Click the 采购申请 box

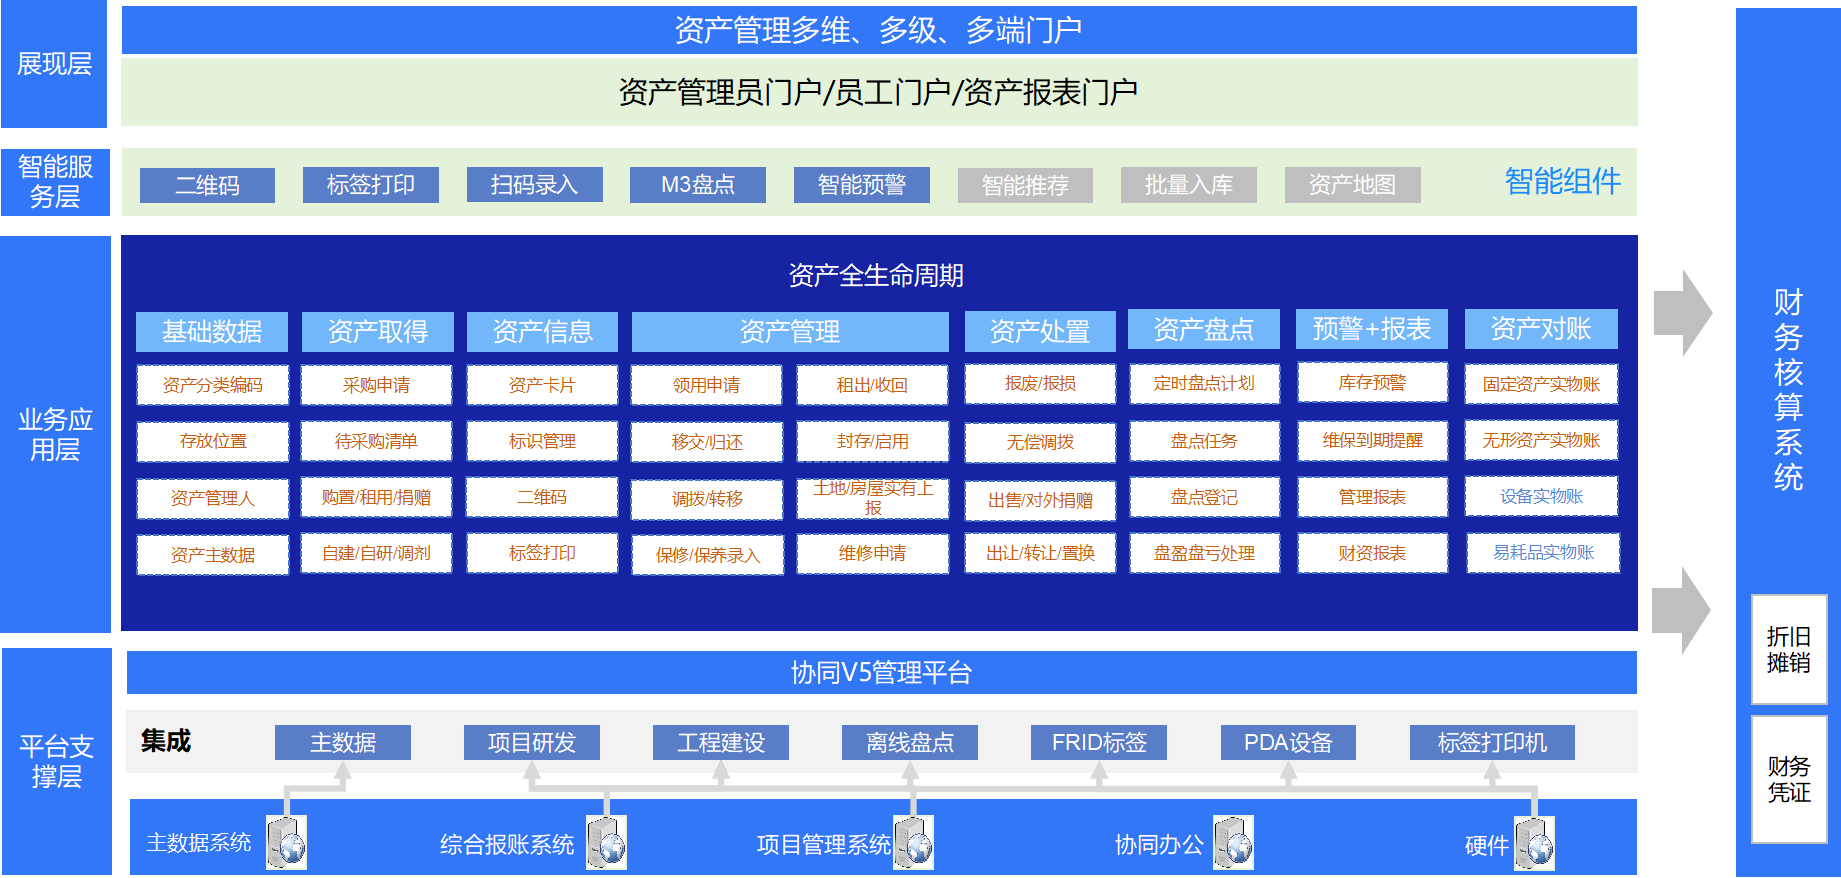[x=377, y=385]
